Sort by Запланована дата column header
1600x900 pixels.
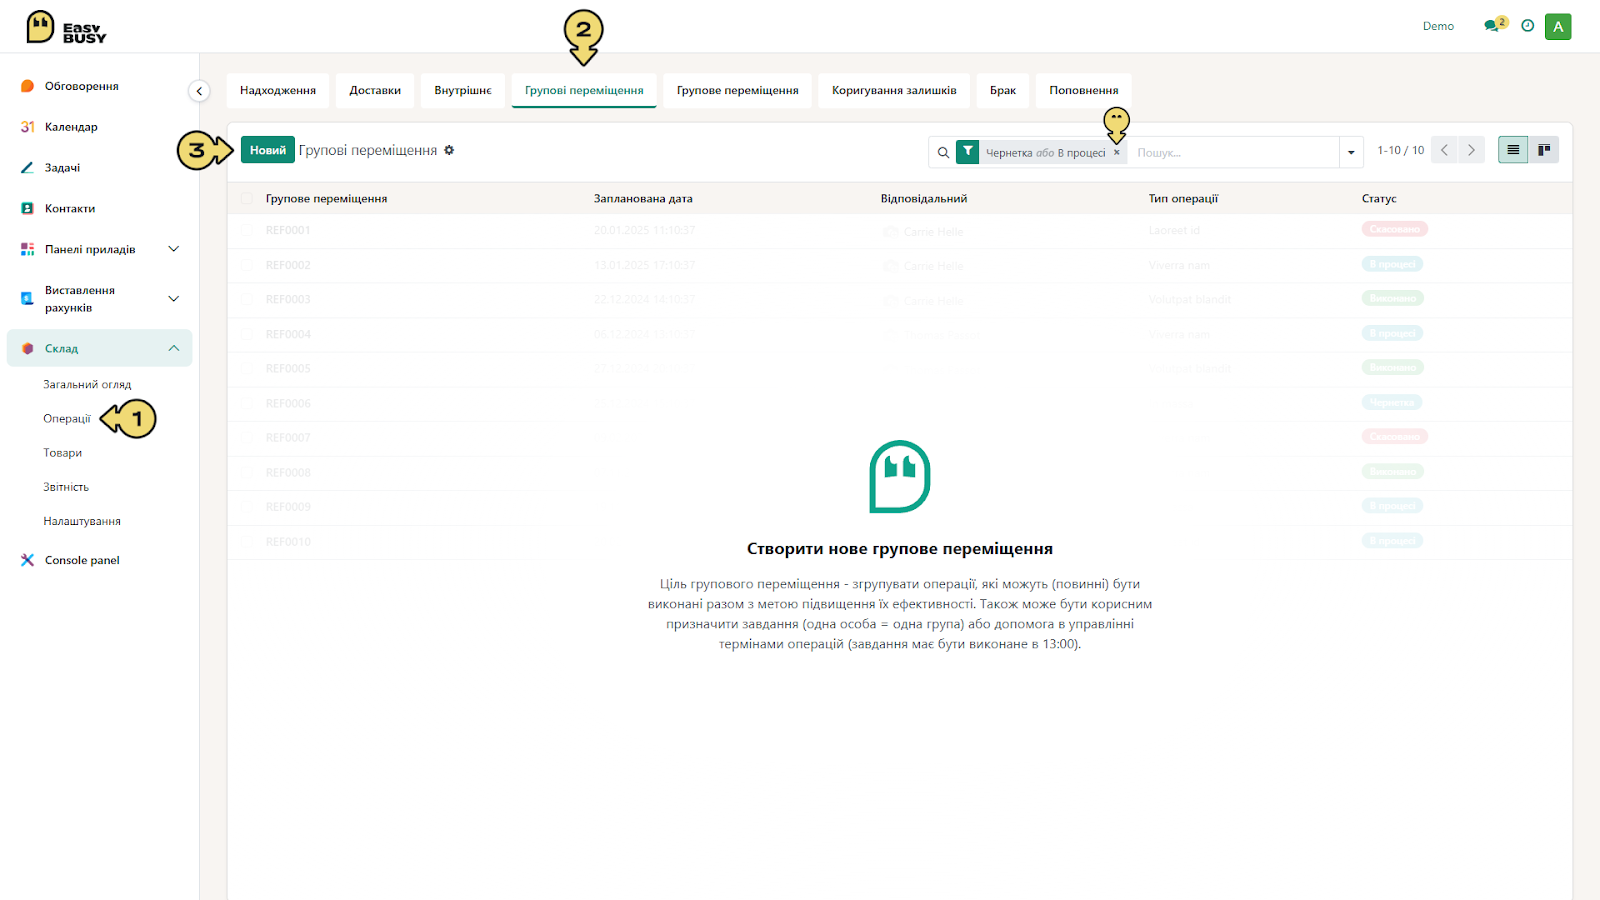643,199
